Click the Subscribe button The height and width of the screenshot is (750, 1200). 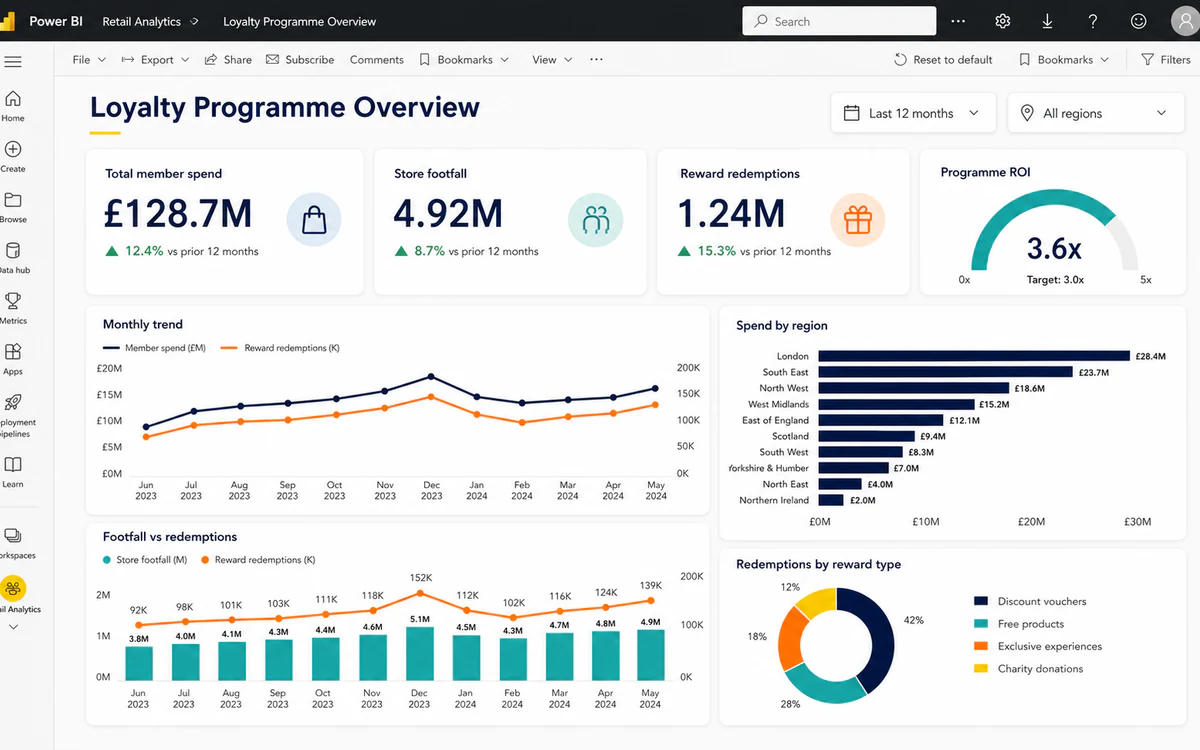300,60
